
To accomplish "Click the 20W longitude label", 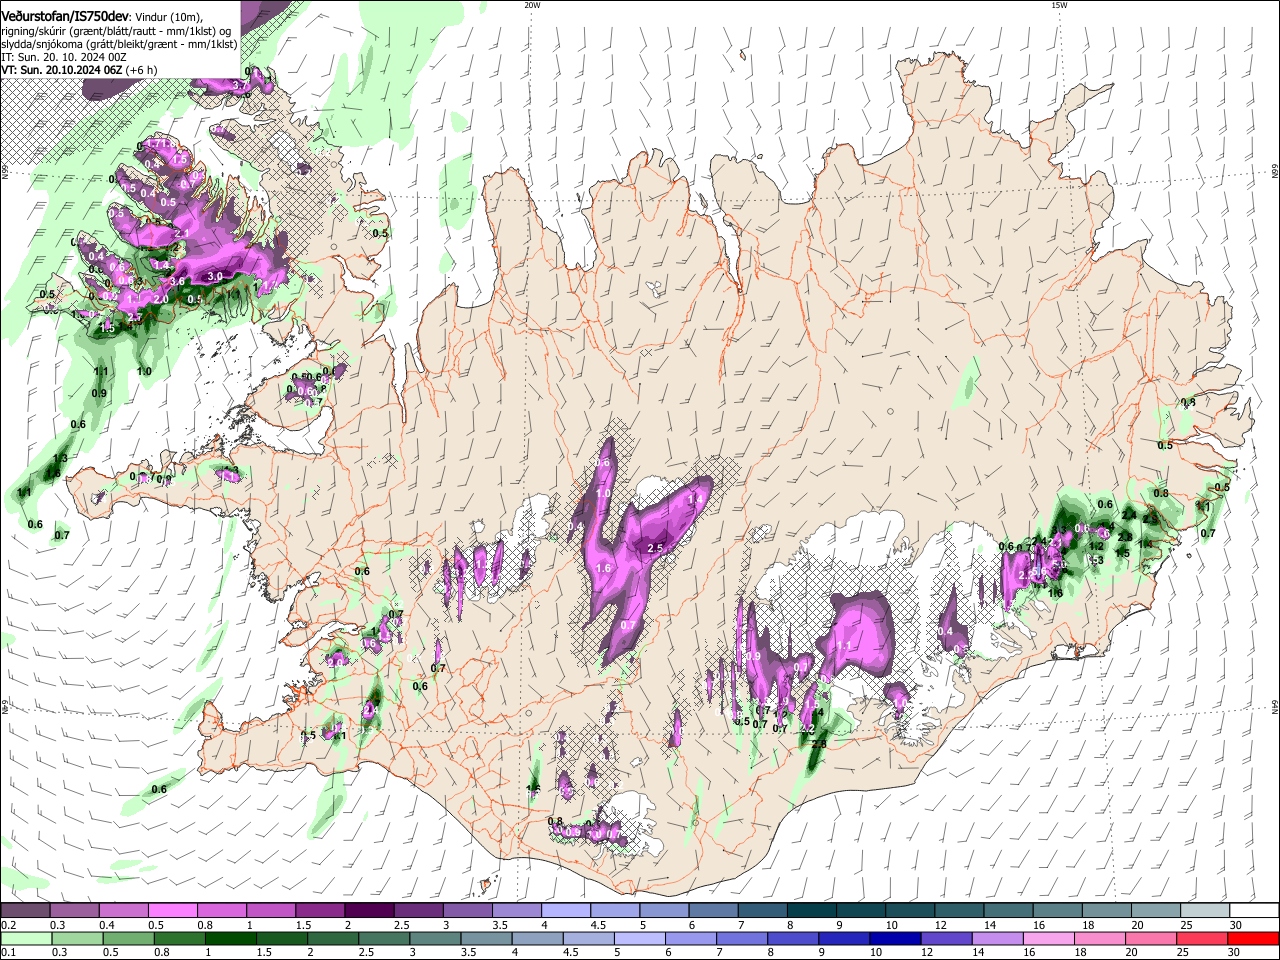I will 532,4.
